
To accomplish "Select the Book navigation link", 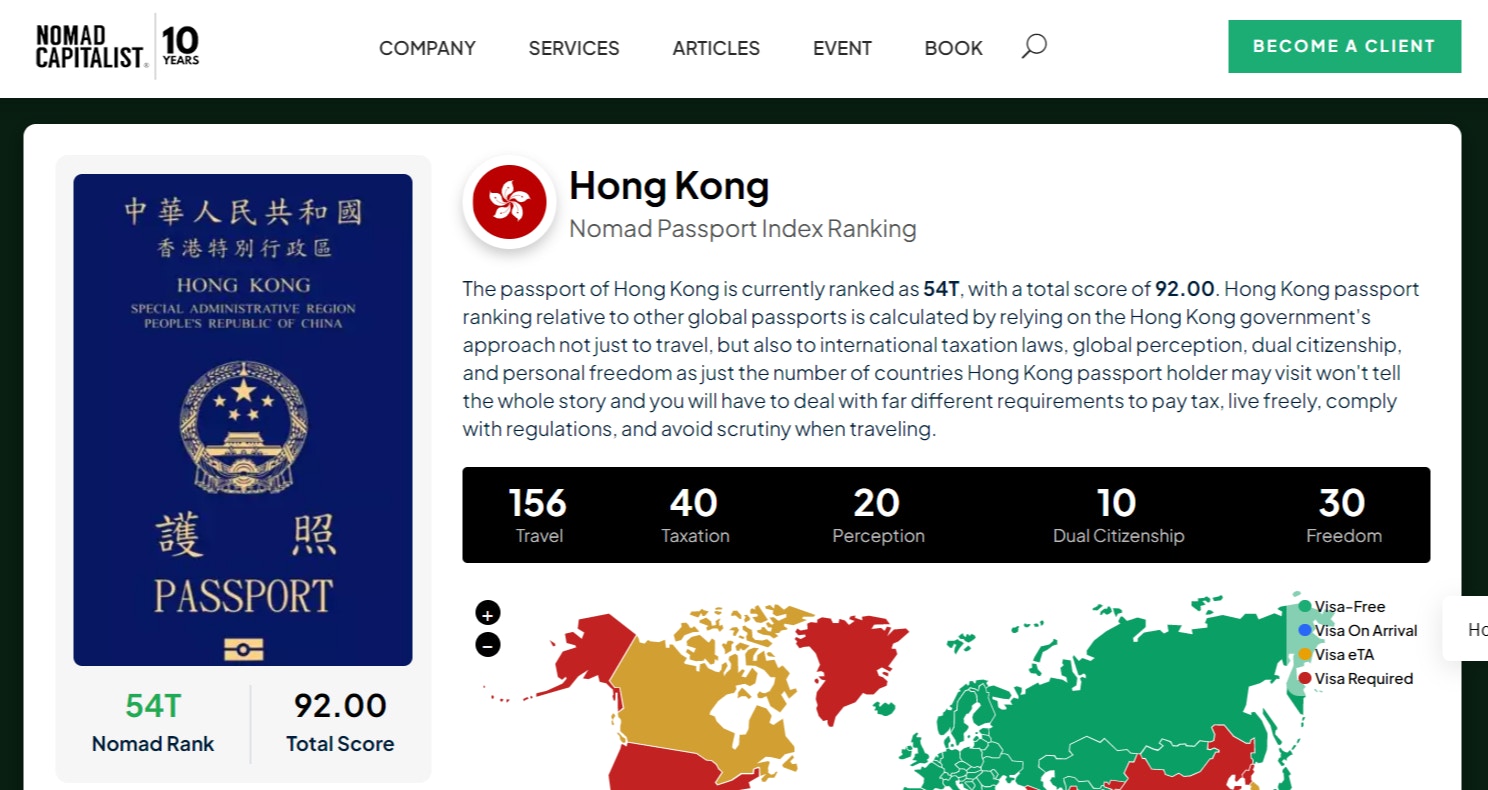I will tap(953, 48).
